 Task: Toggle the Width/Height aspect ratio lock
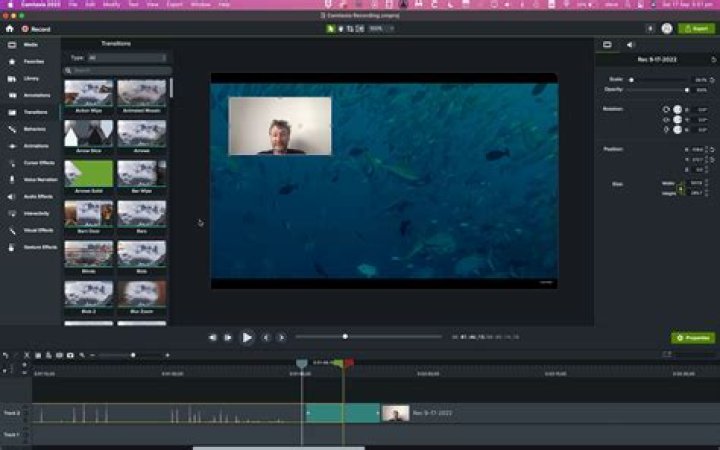click(x=681, y=188)
